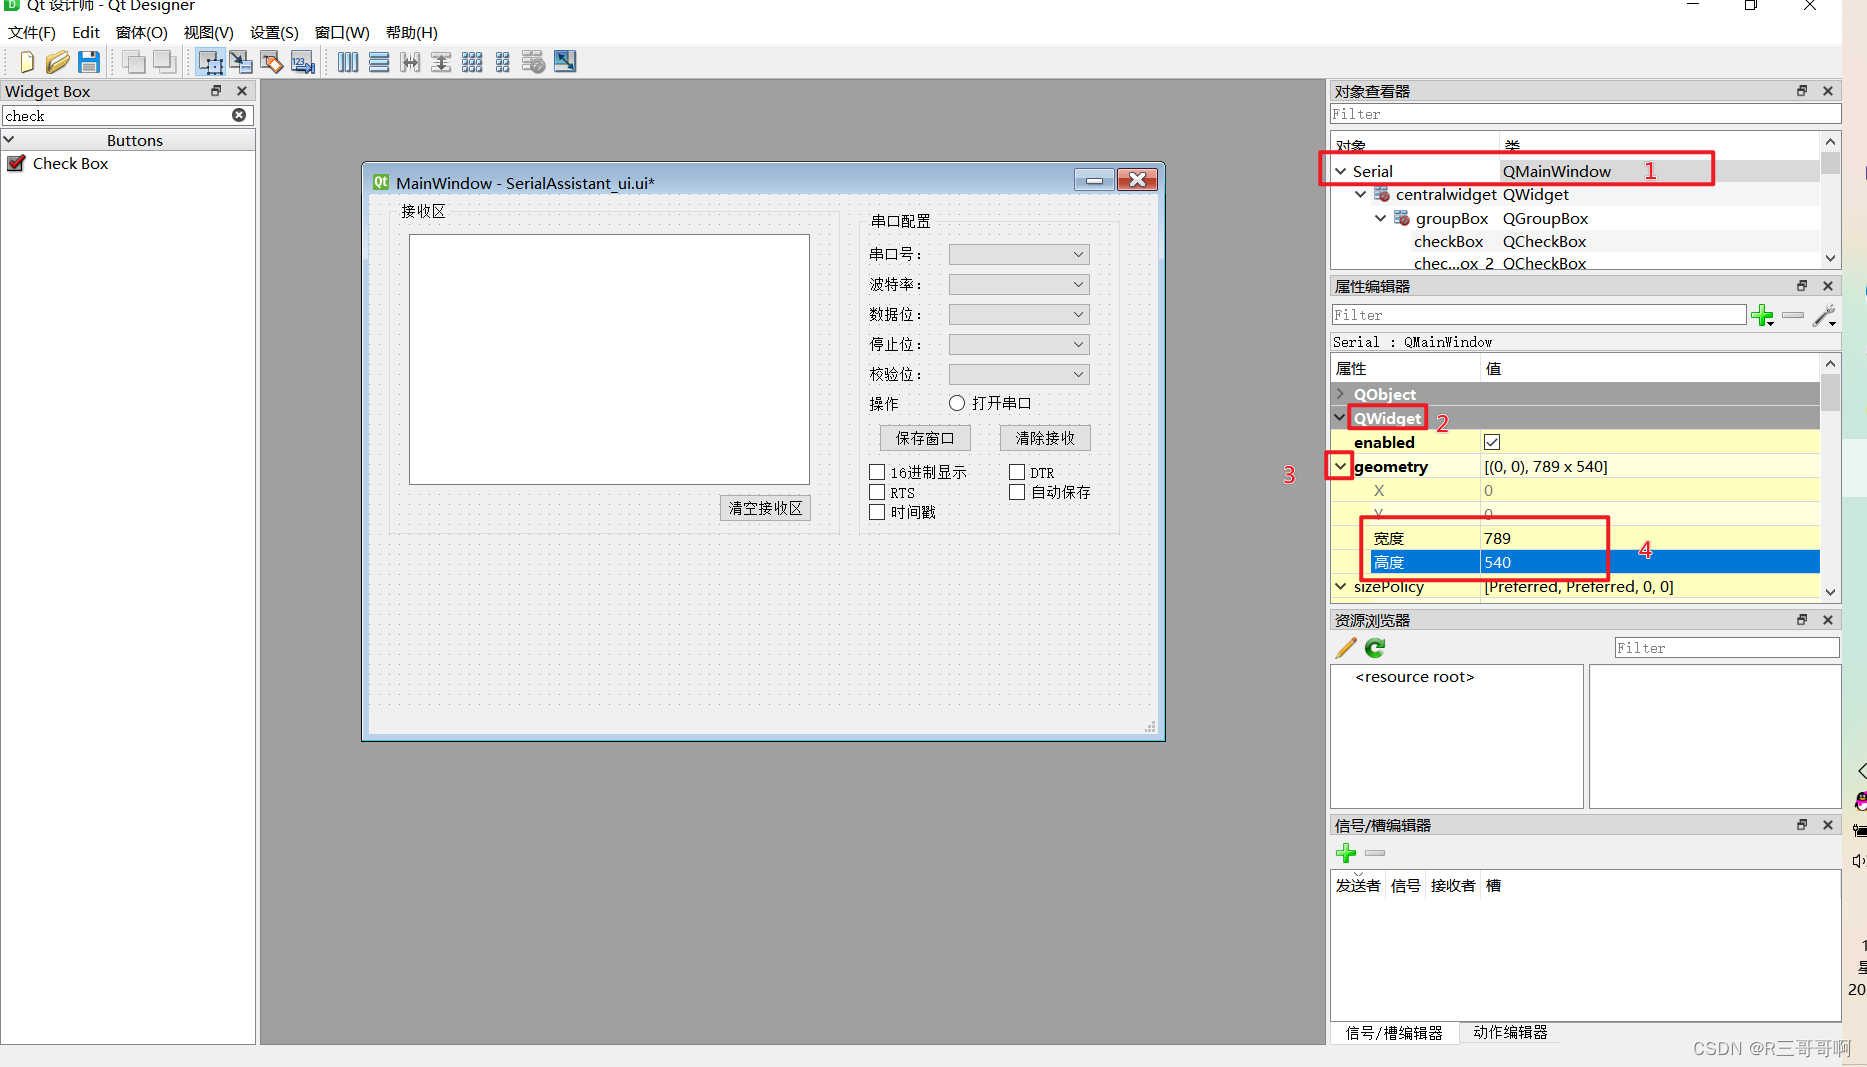
Task: Select the Edit Buddies mode icon
Action: [272, 62]
